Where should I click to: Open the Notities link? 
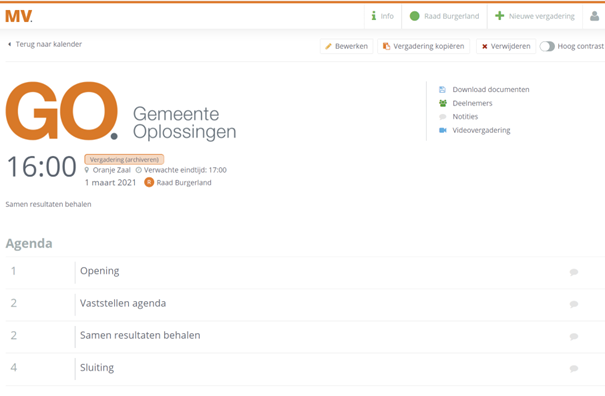(x=465, y=117)
